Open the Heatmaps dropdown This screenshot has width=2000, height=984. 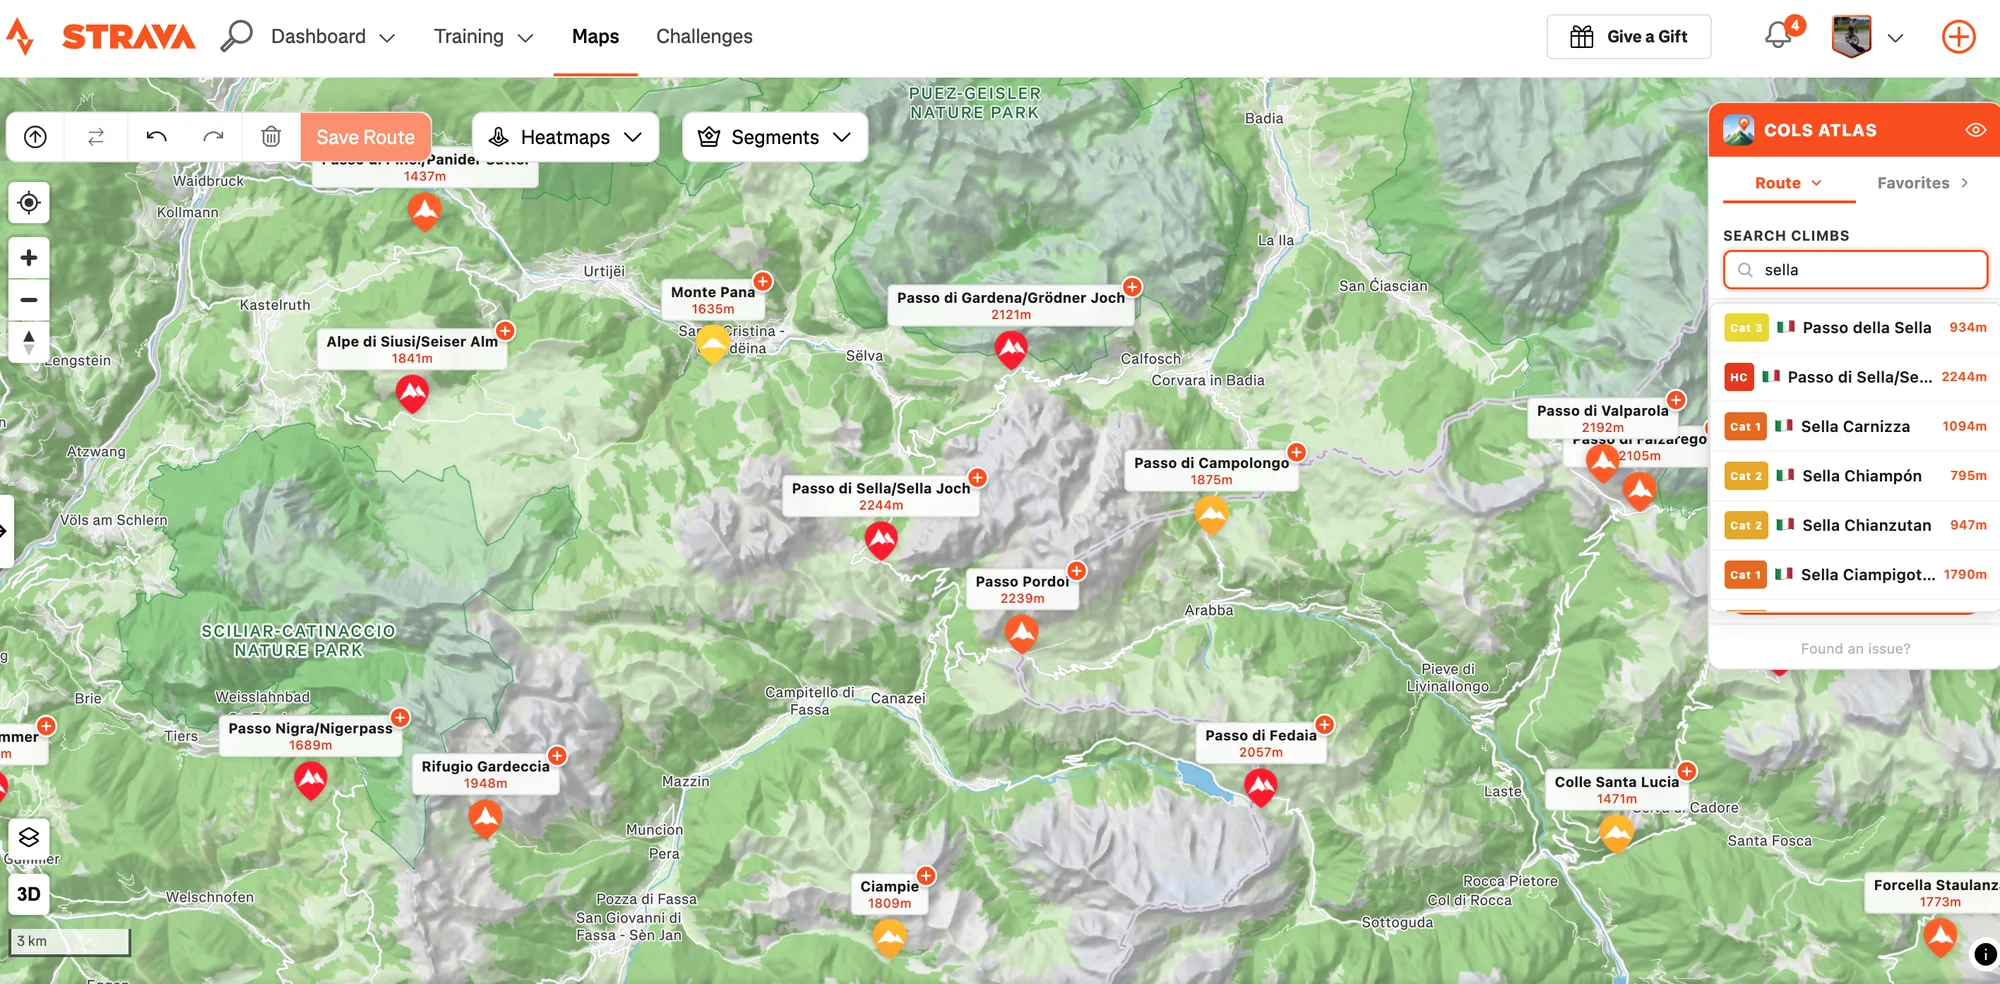[x=565, y=137]
